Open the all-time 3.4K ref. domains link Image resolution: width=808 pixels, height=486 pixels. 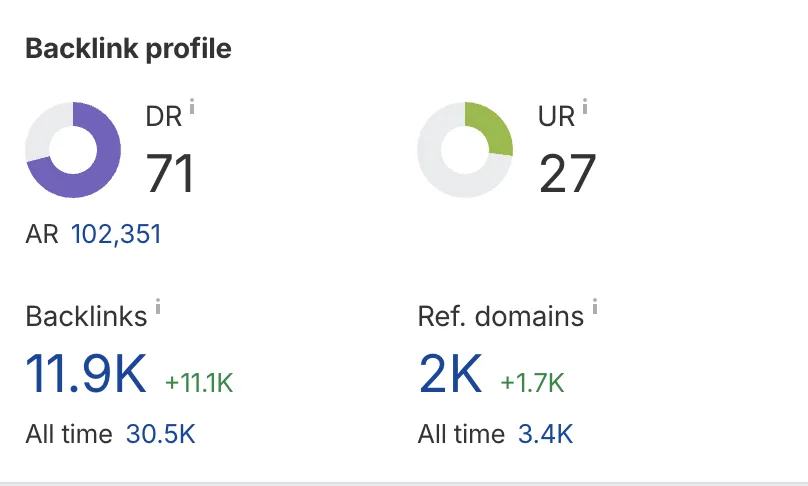(x=545, y=434)
